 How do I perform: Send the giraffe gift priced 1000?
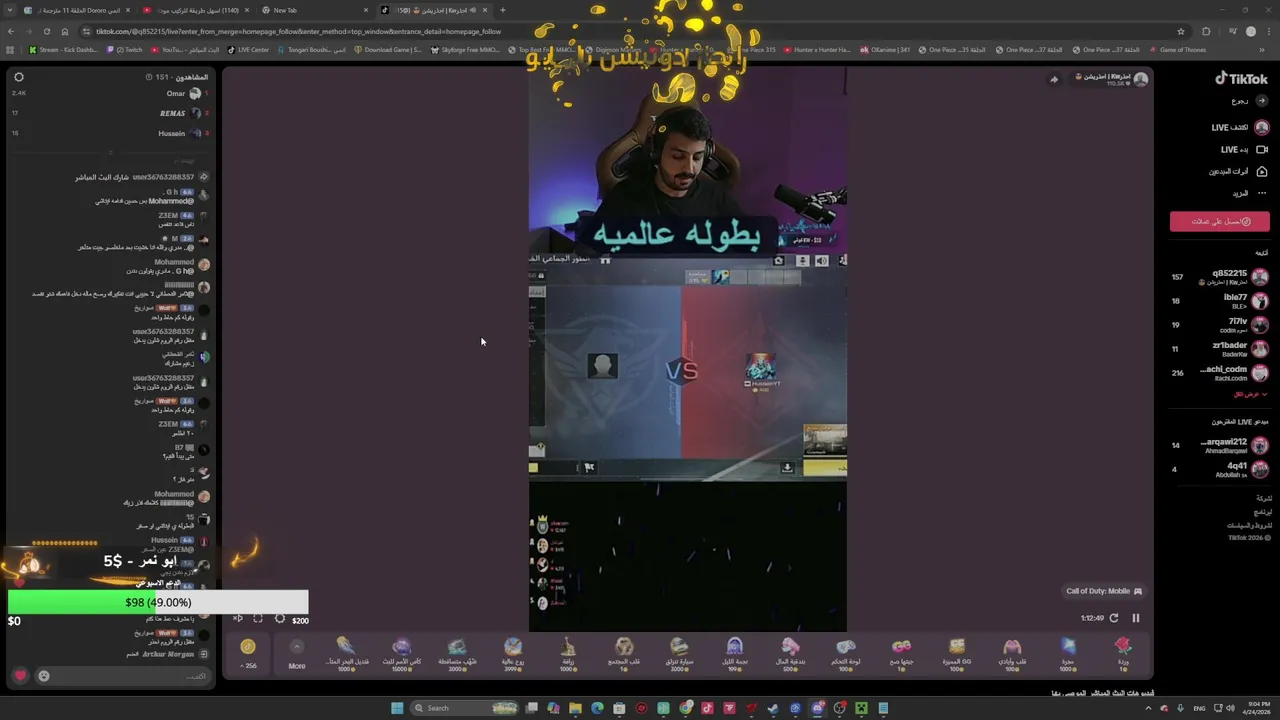(568, 653)
